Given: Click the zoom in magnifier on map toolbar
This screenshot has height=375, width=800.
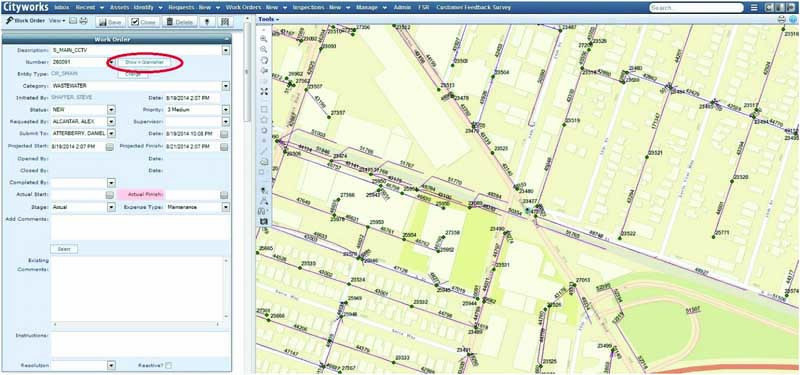Looking at the screenshot, I should coord(264,39).
